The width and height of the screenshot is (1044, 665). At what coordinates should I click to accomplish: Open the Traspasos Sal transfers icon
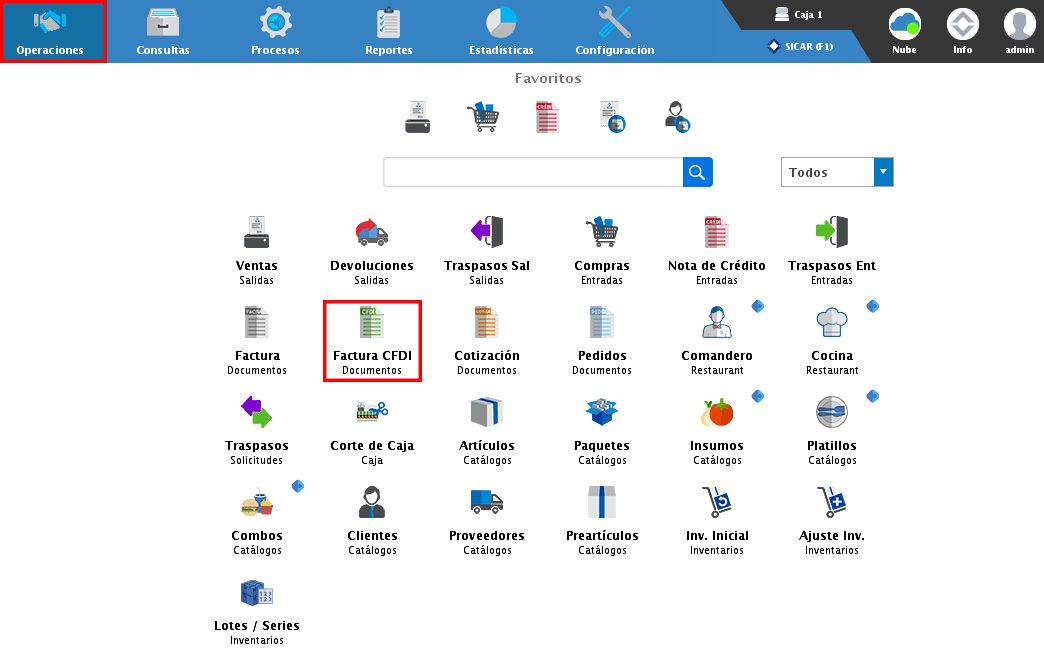(x=486, y=235)
